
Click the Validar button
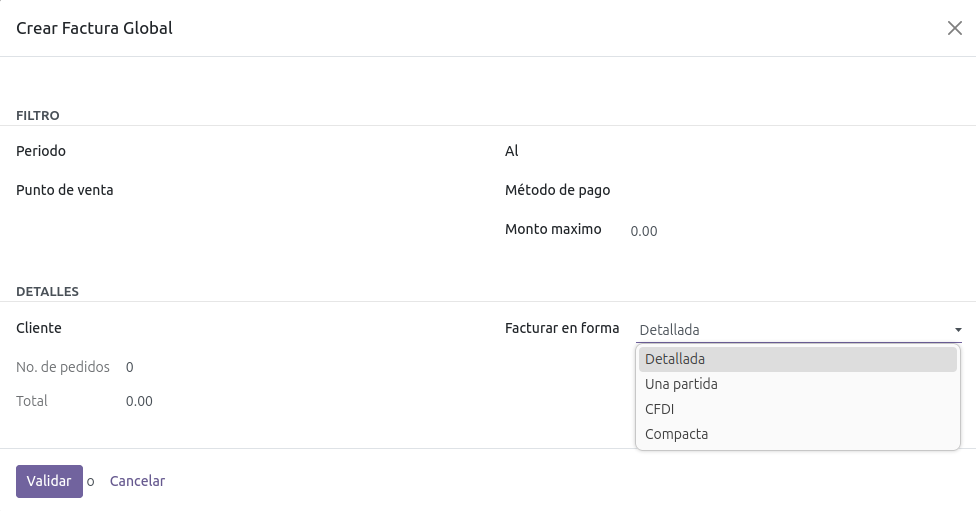(x=49, y=481)
